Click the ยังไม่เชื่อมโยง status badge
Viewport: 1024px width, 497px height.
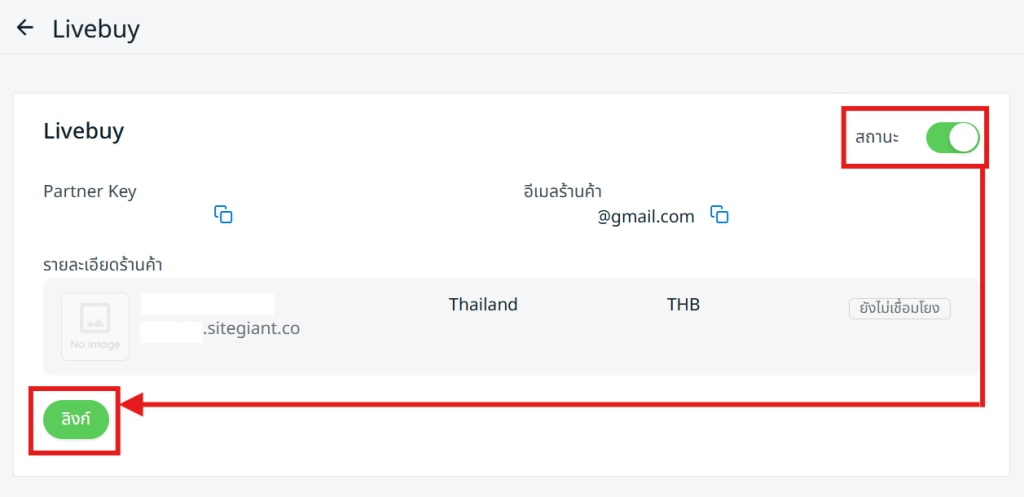click(x=898, y=308)
